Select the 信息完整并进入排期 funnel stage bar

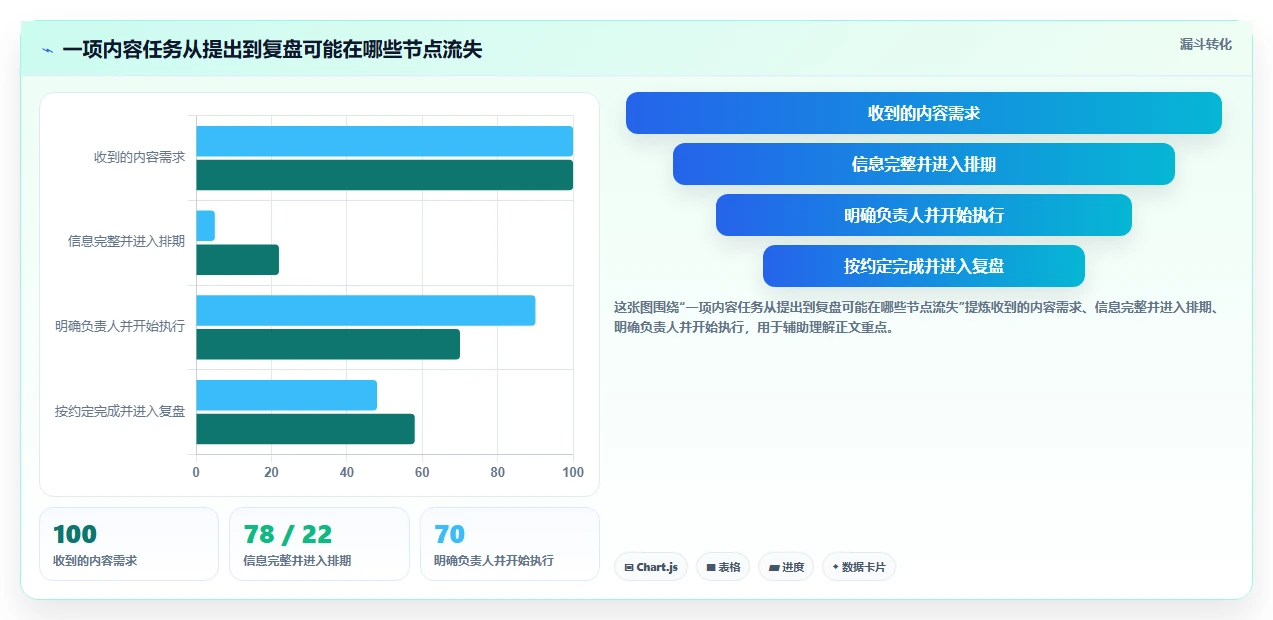(923, 164)
